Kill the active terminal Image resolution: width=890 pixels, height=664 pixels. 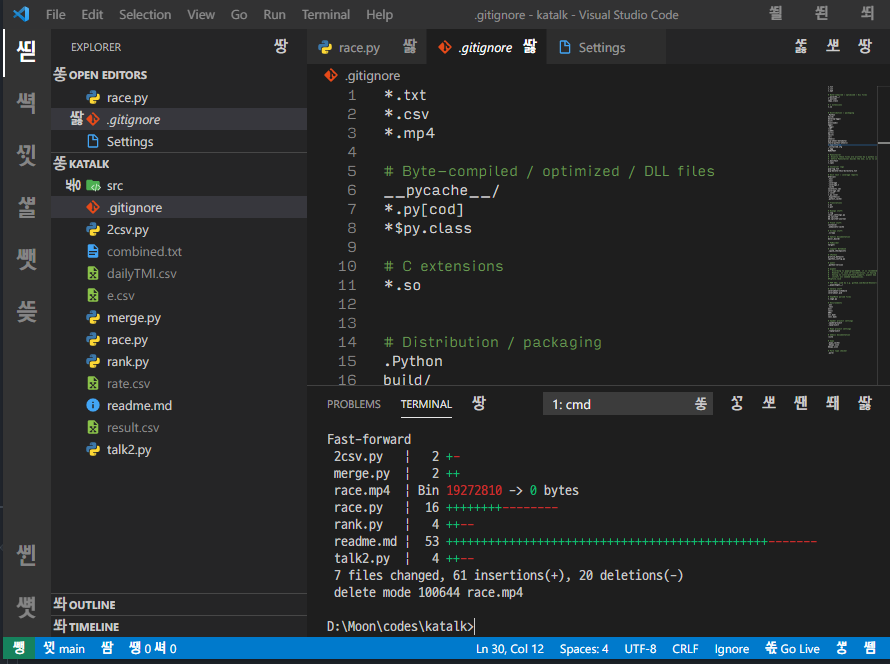pyautogui.click(x=800, y=404)
